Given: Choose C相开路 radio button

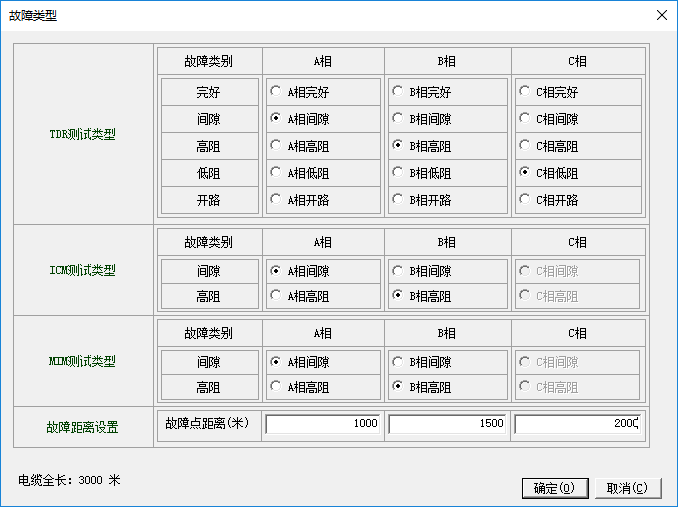Looking at the screenshot, I should tap(525, 200).
